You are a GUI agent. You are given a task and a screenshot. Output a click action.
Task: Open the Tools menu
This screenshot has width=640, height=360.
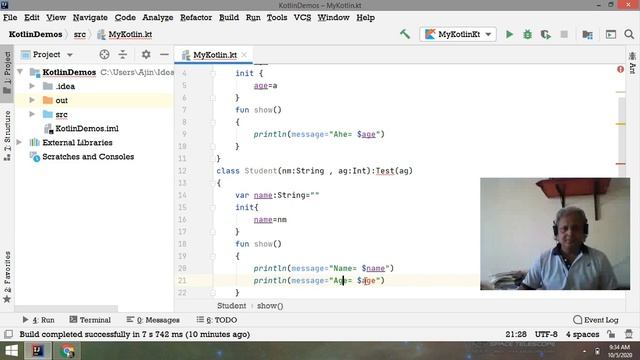(x=277, y=18)
